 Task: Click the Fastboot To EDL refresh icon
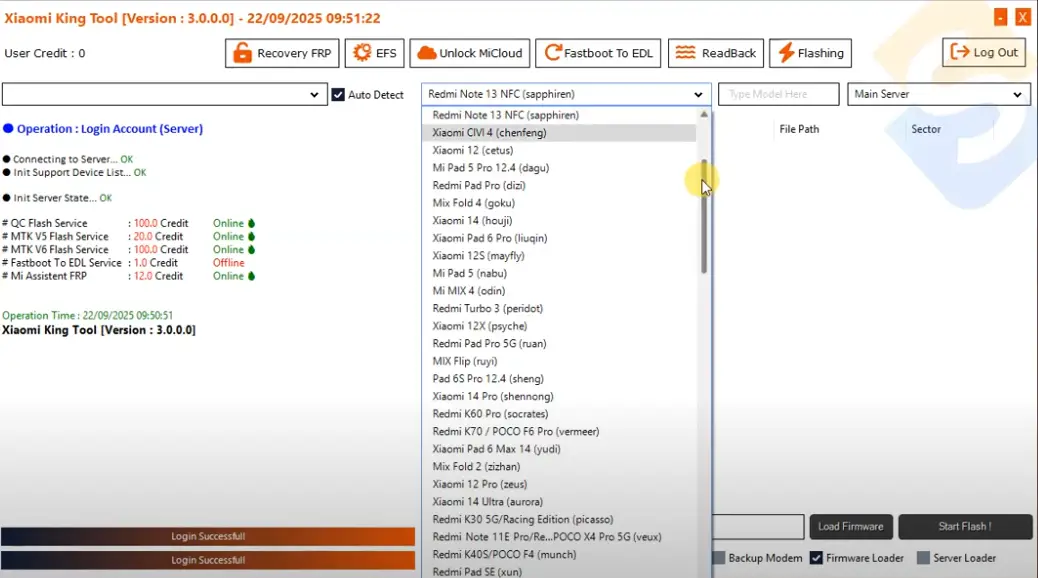point(551,53)
